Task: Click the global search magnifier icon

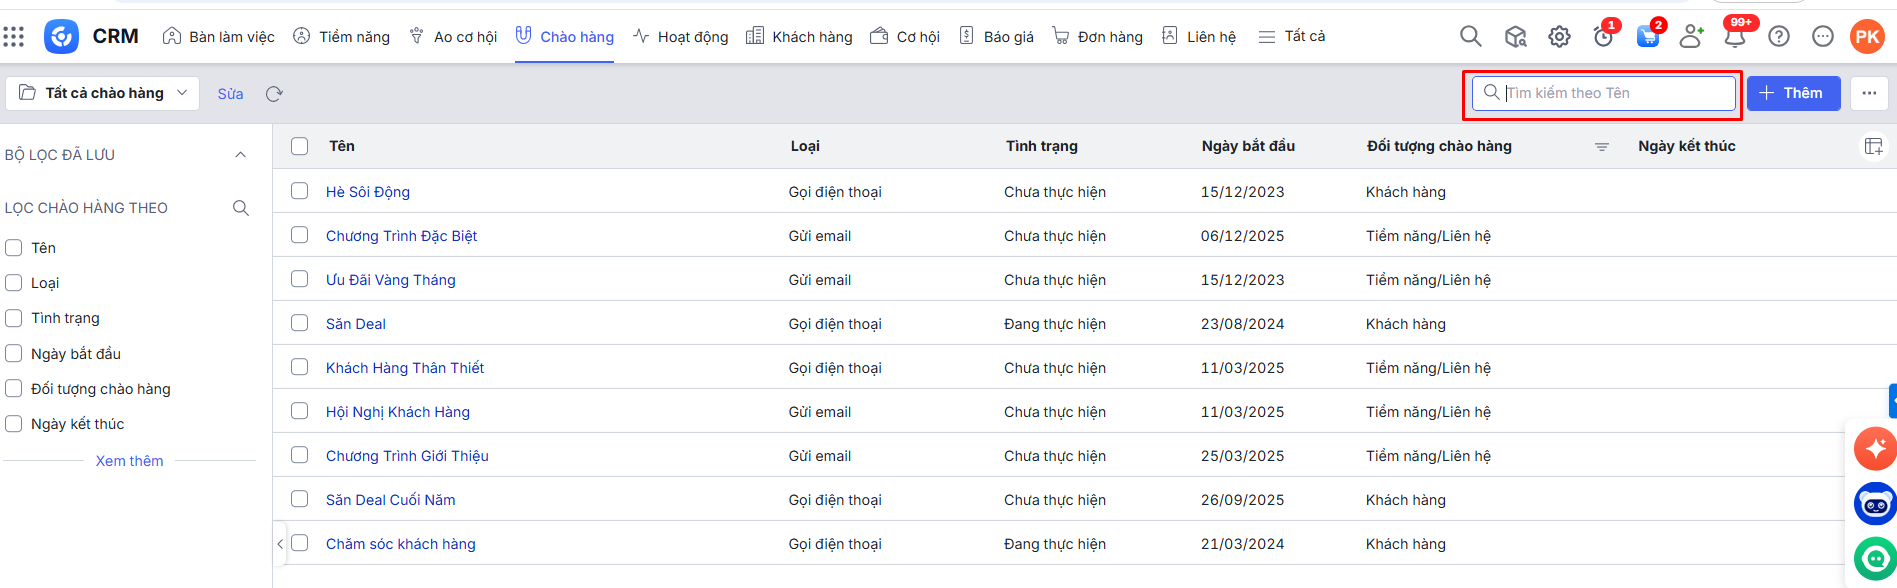Action: pos(1470,37)
